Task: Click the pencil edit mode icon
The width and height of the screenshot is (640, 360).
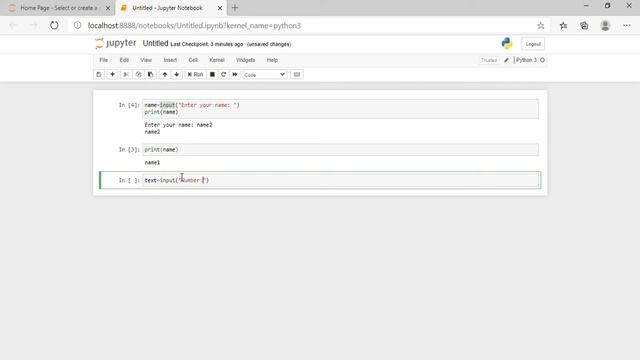Action: tap(507, 60)
